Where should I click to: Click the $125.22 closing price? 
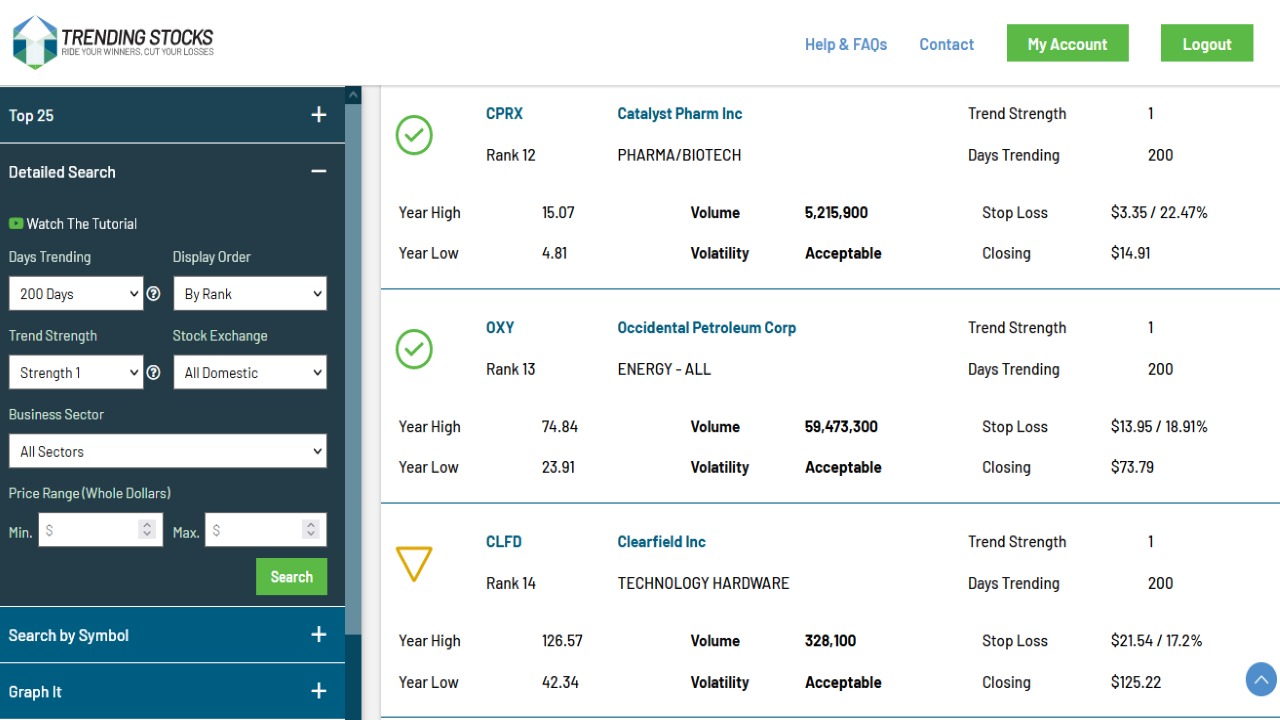(x=1136, y=682)
